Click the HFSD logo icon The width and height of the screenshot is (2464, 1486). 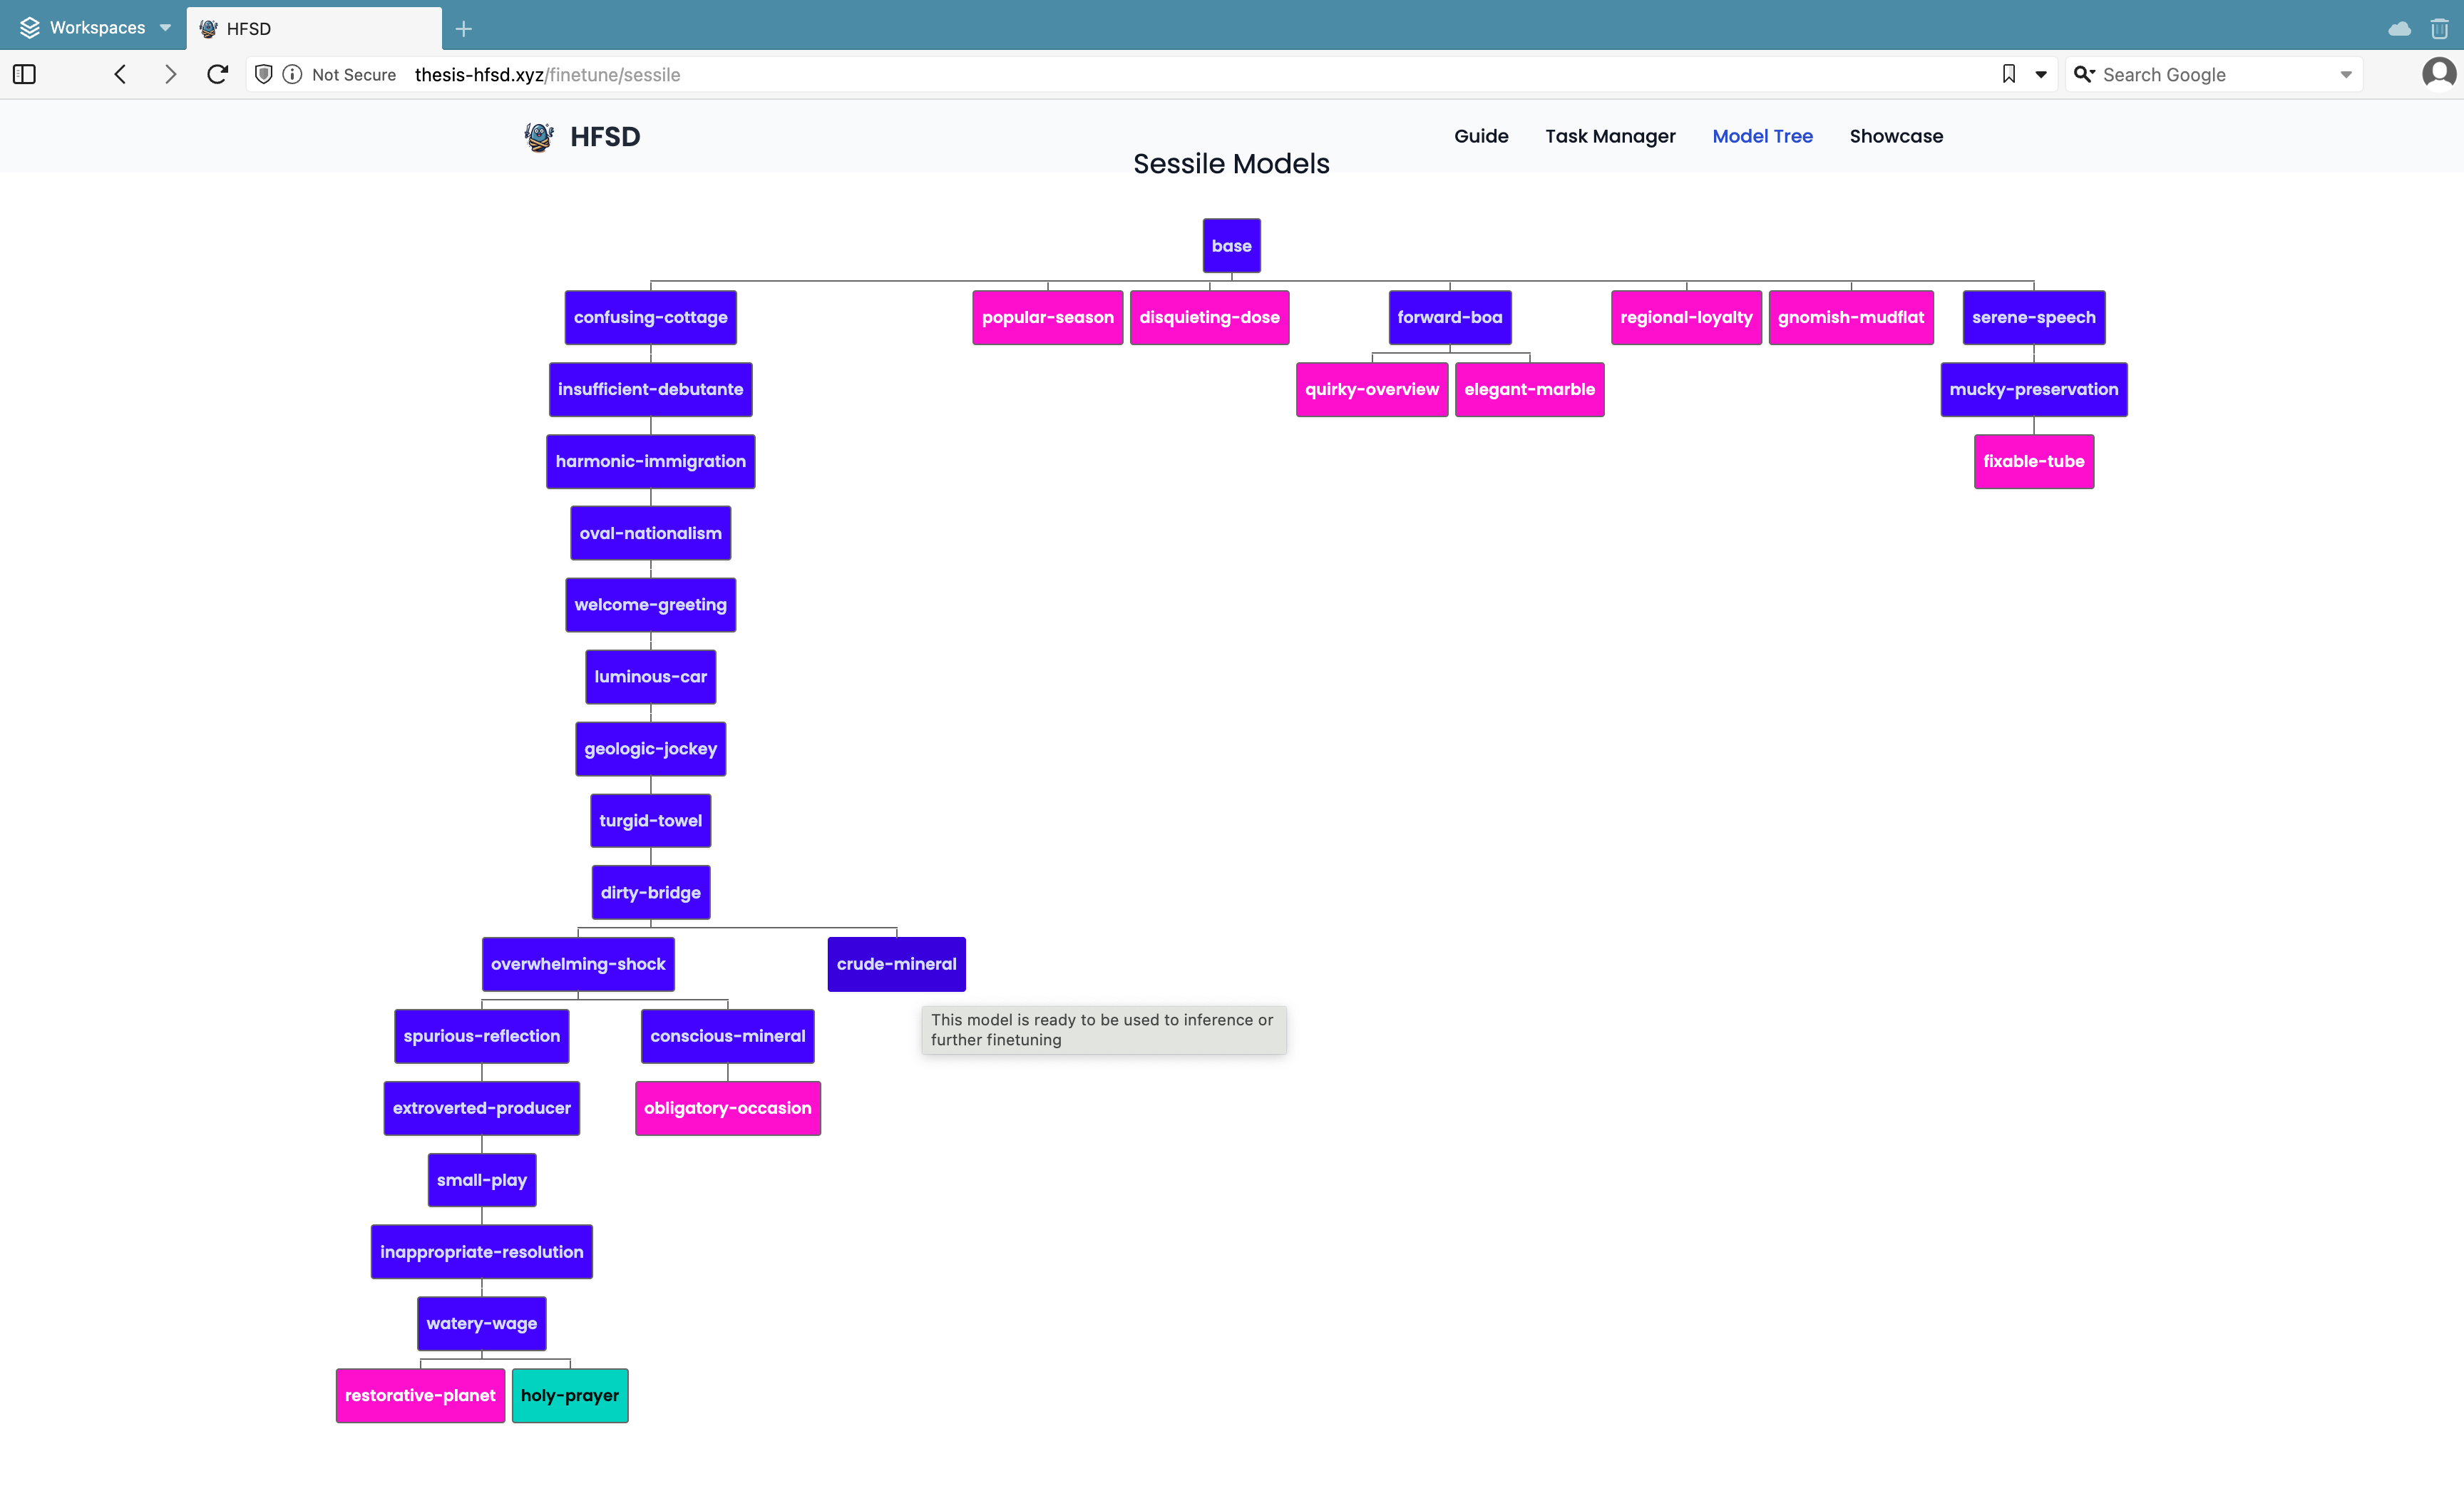click(539, 136)
